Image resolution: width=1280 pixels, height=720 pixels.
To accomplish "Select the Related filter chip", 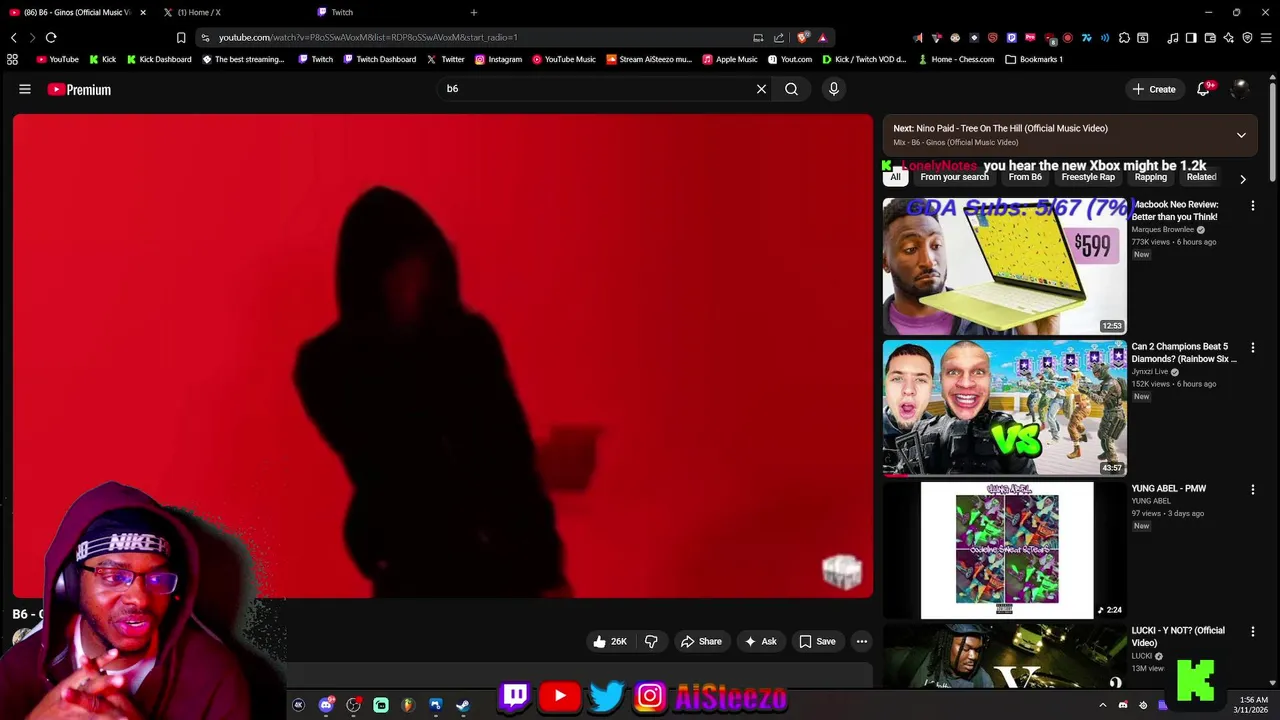I will point(1201,177).
